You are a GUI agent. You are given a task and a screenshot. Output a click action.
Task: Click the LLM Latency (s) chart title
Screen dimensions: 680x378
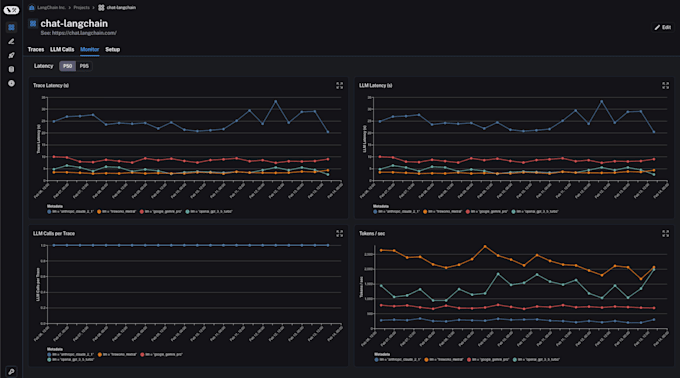(376, 85)
